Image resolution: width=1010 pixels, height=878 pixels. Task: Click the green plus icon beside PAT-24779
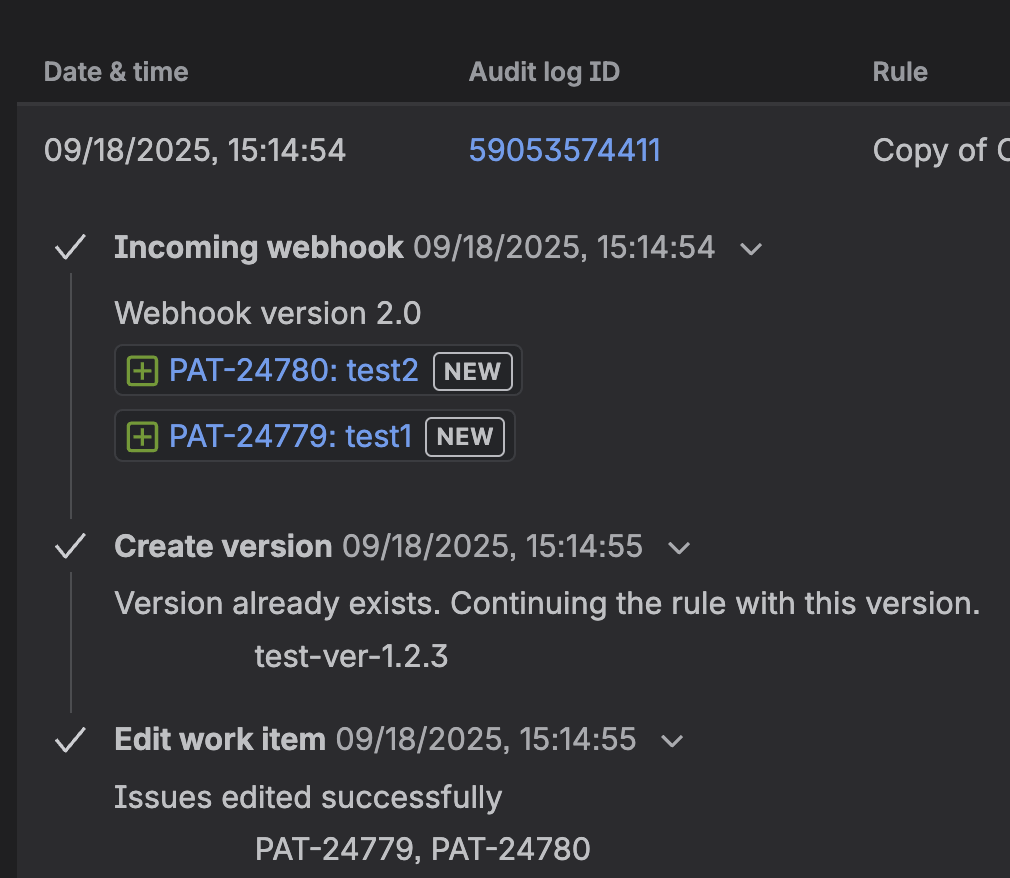pyautogui.click(x=142, y=437)
